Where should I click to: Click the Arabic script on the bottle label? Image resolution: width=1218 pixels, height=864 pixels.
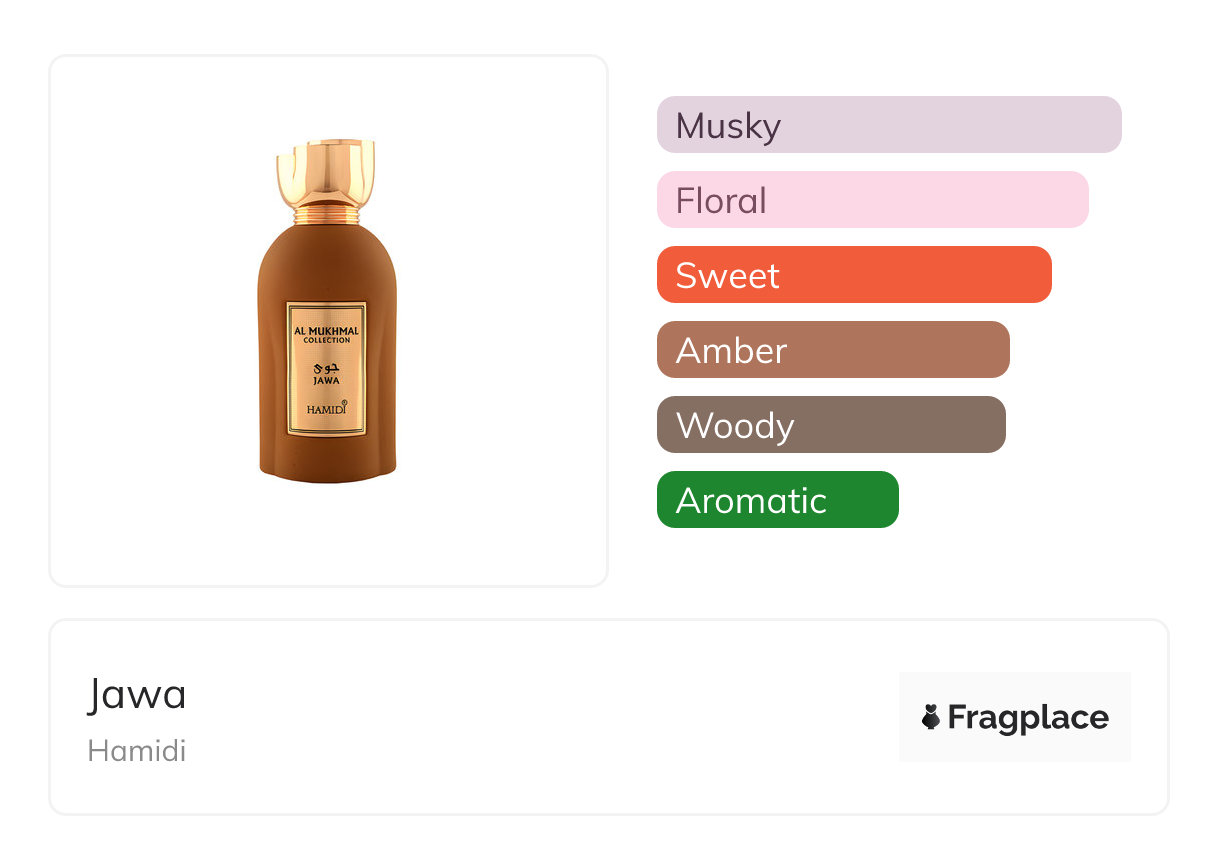(326, 366)
